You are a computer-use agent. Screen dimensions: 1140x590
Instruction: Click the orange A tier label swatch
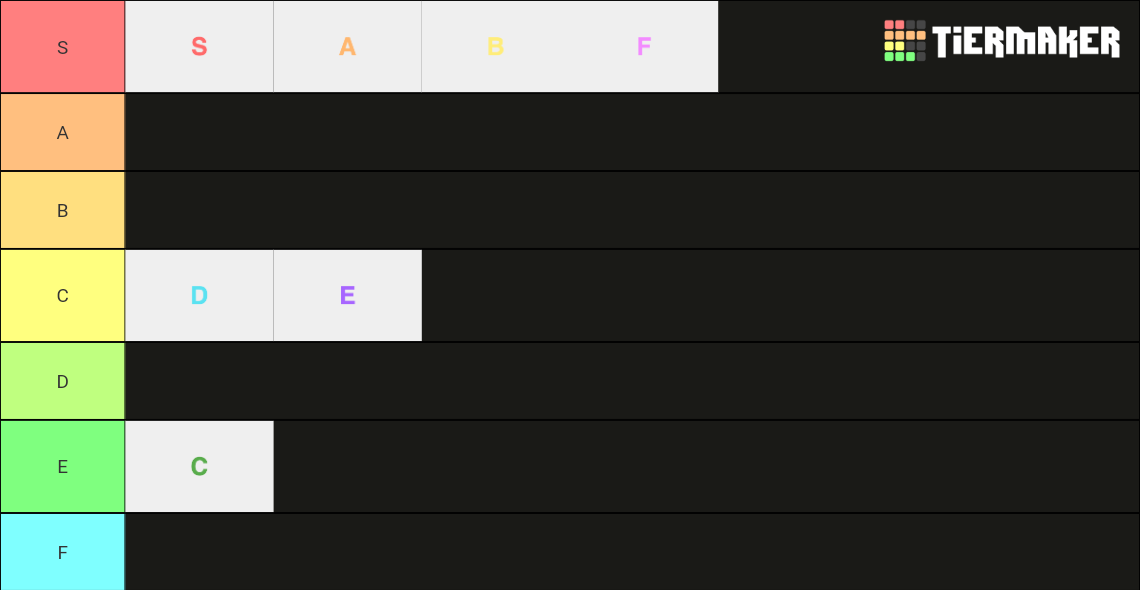pyautogui.click(x=62, y=132)
